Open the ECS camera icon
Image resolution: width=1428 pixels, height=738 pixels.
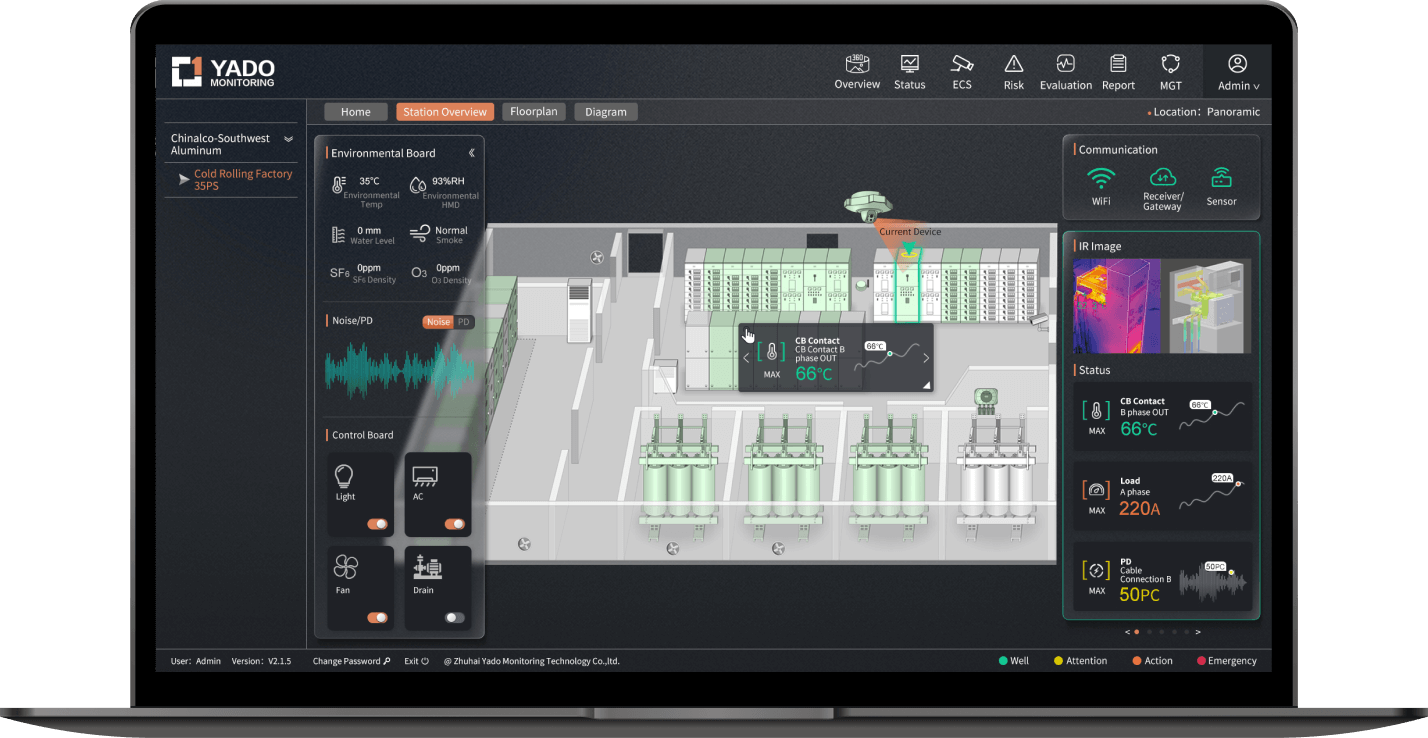(x=961, y=64)
